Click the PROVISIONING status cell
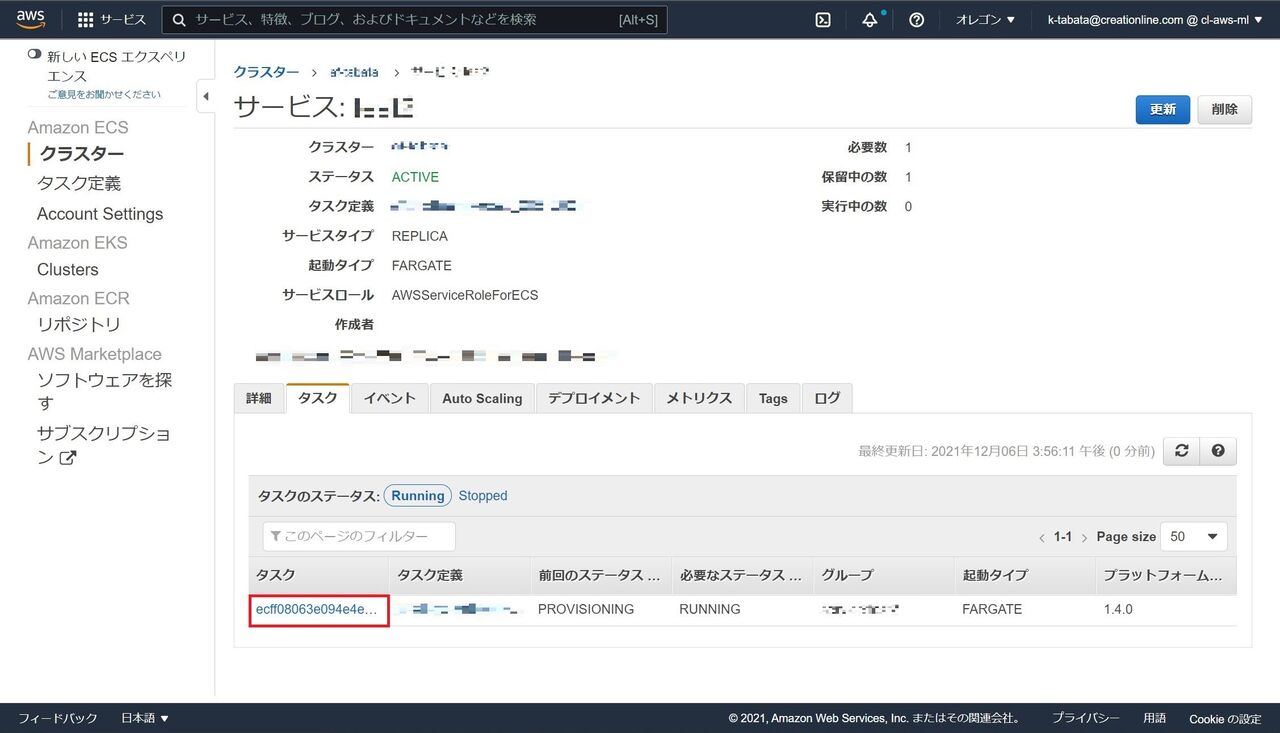The width and height of the screenshot is (1280, 733). coord(586,609)
